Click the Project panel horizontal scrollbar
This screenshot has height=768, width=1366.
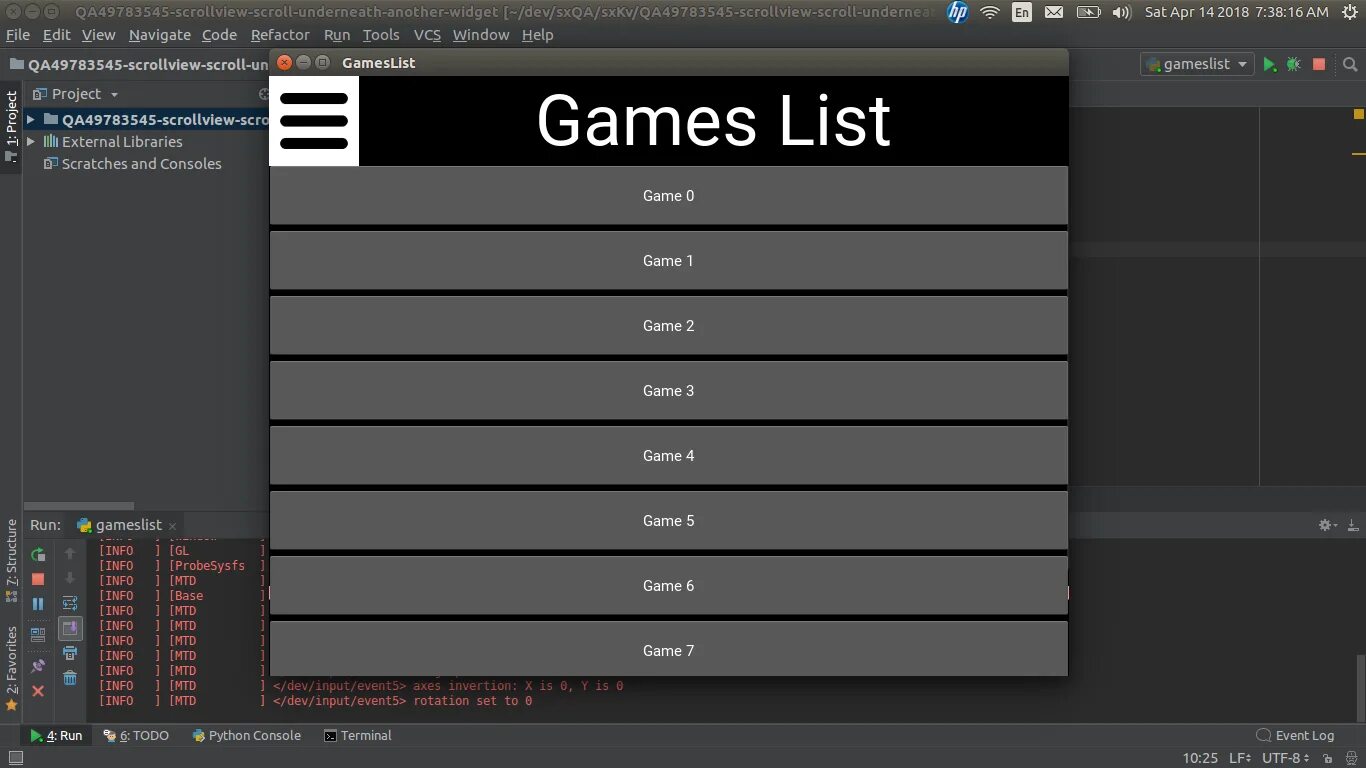pyautogui.click(x=78, y=506)
